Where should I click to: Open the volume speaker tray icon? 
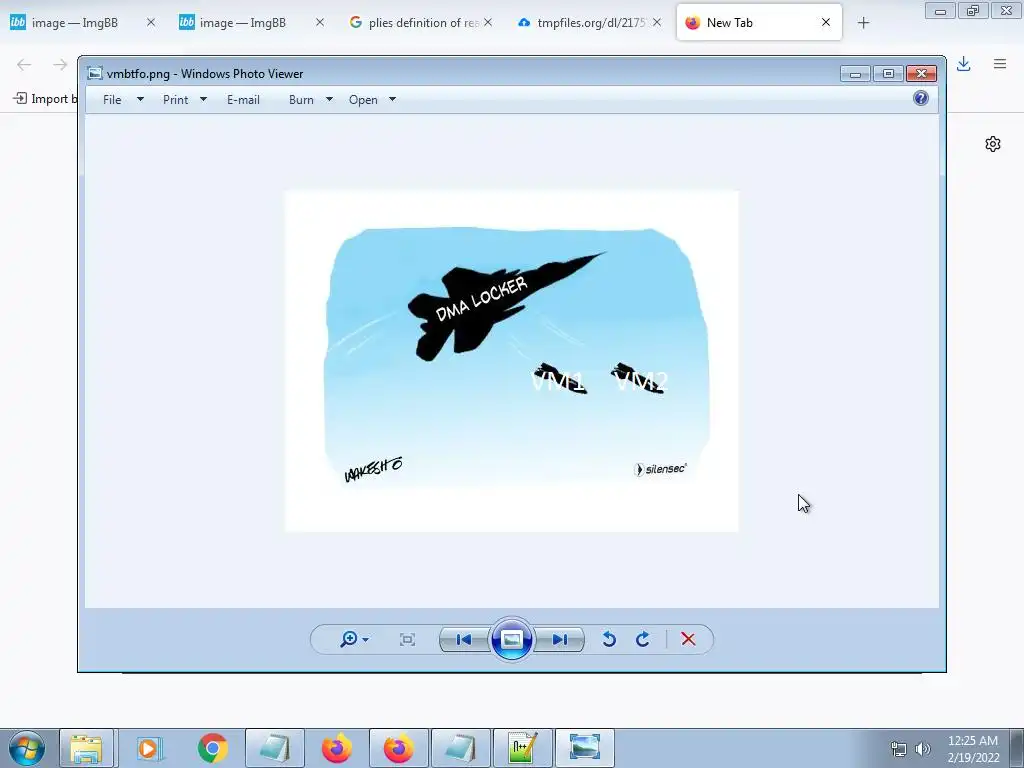(x=923, y=749)
